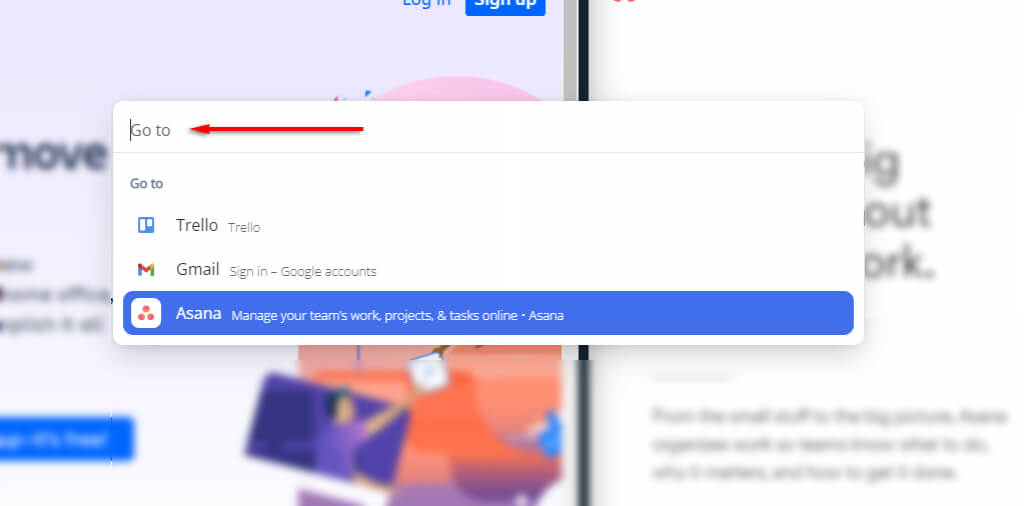This screenshot has height=506, width=1024.
Task: Select the highlighted Asana result
Action: pyautogui.click(x=488, y=313)
